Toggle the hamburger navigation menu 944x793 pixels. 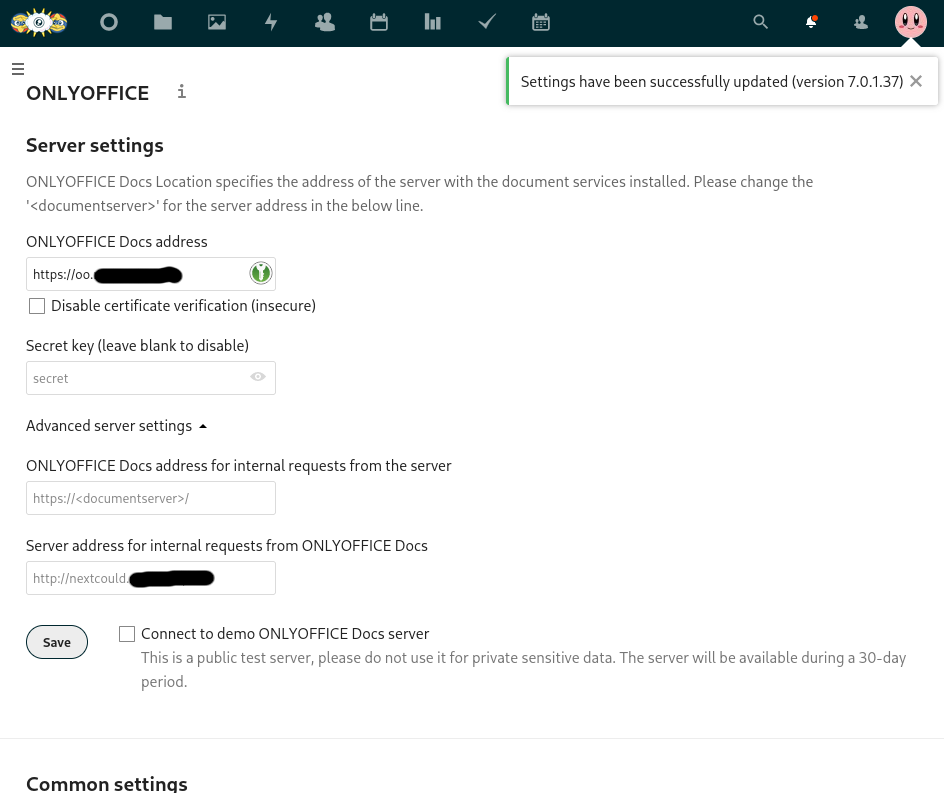pyautogui.click(x=18, y=69)
